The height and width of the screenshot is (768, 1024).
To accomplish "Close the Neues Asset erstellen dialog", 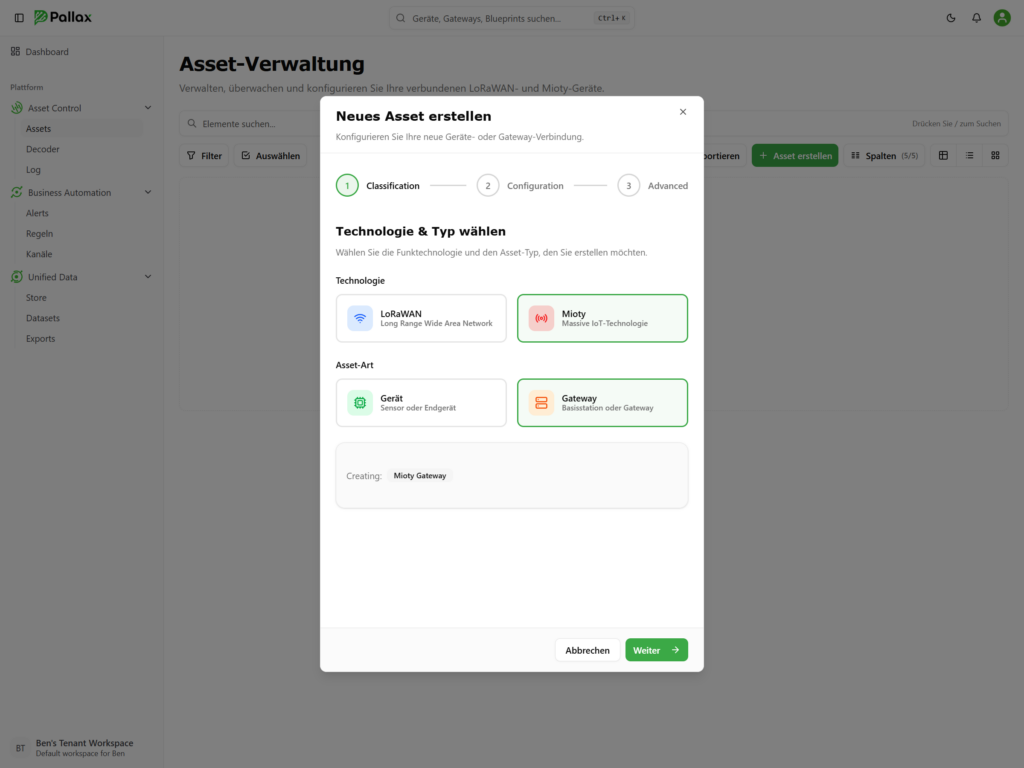I will [x=683, y=112].
